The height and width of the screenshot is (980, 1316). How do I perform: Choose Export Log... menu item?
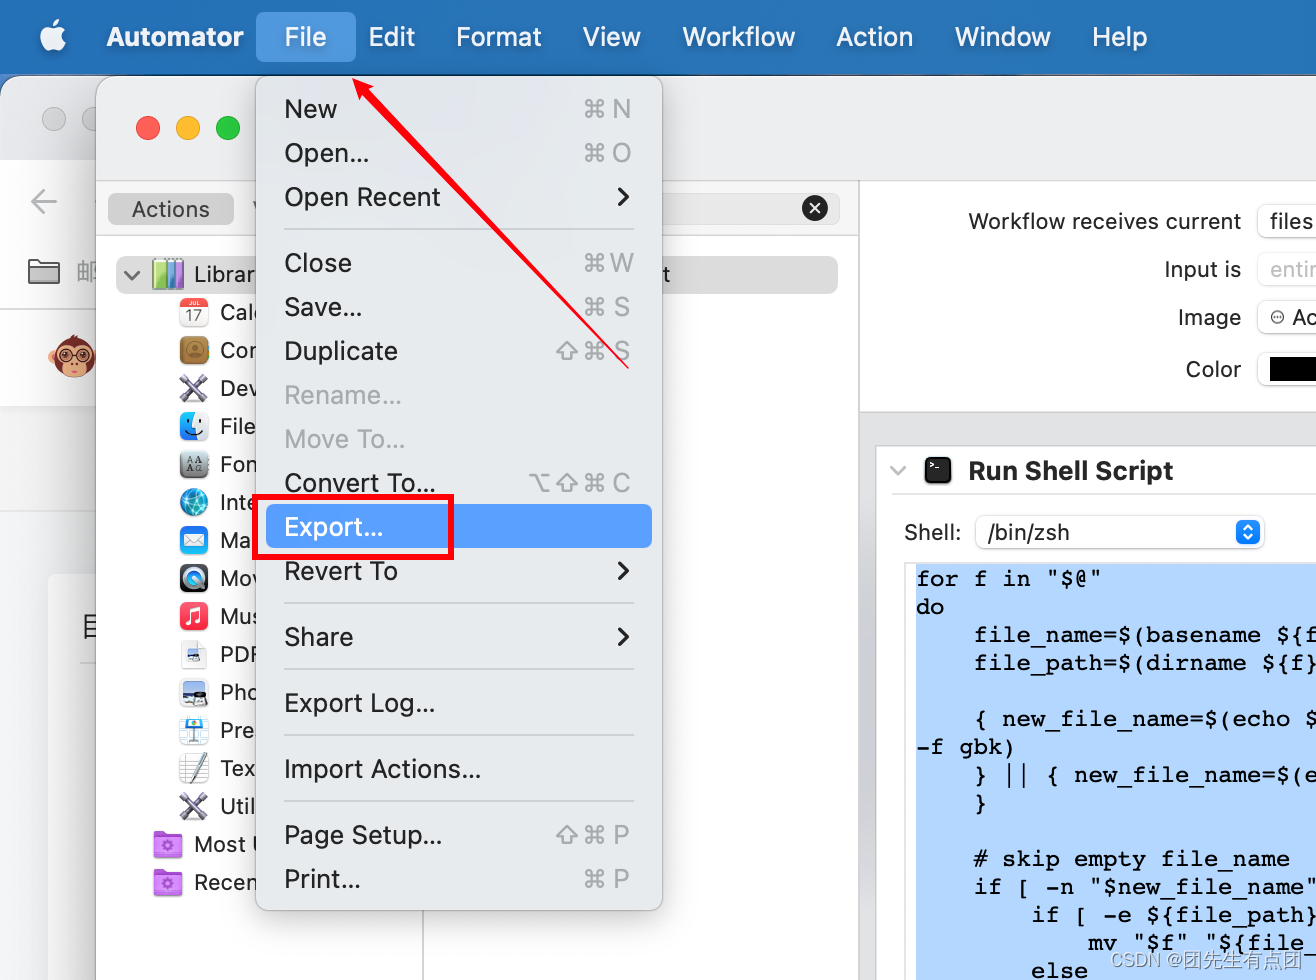click(x=458, y=703)
